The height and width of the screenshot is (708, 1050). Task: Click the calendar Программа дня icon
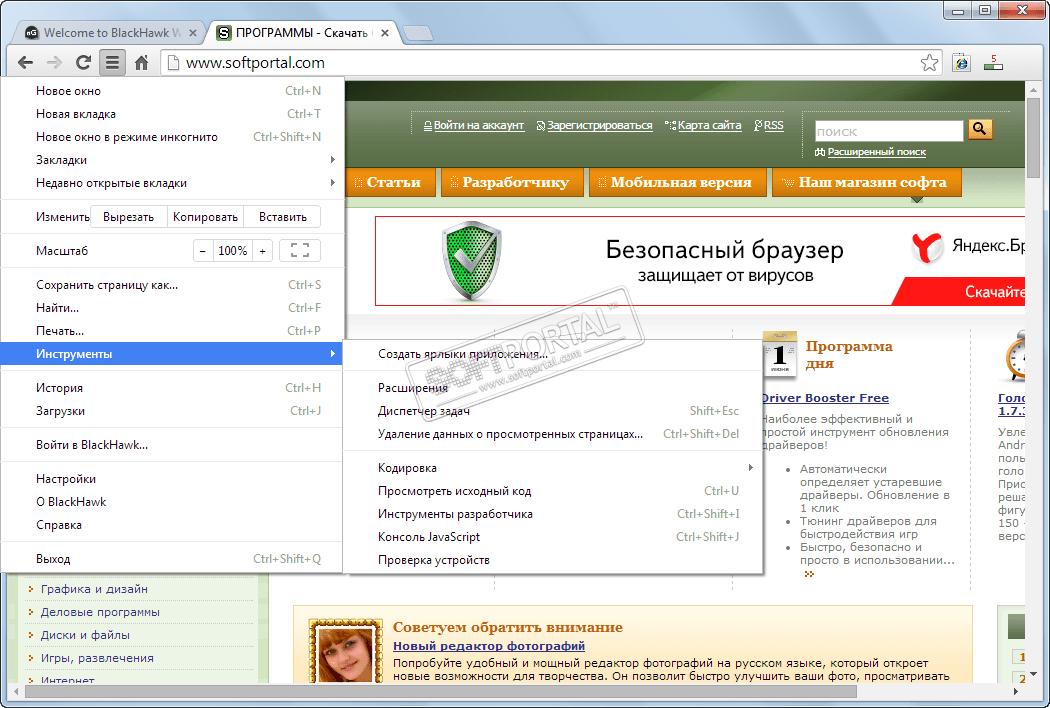coord(779,354)
